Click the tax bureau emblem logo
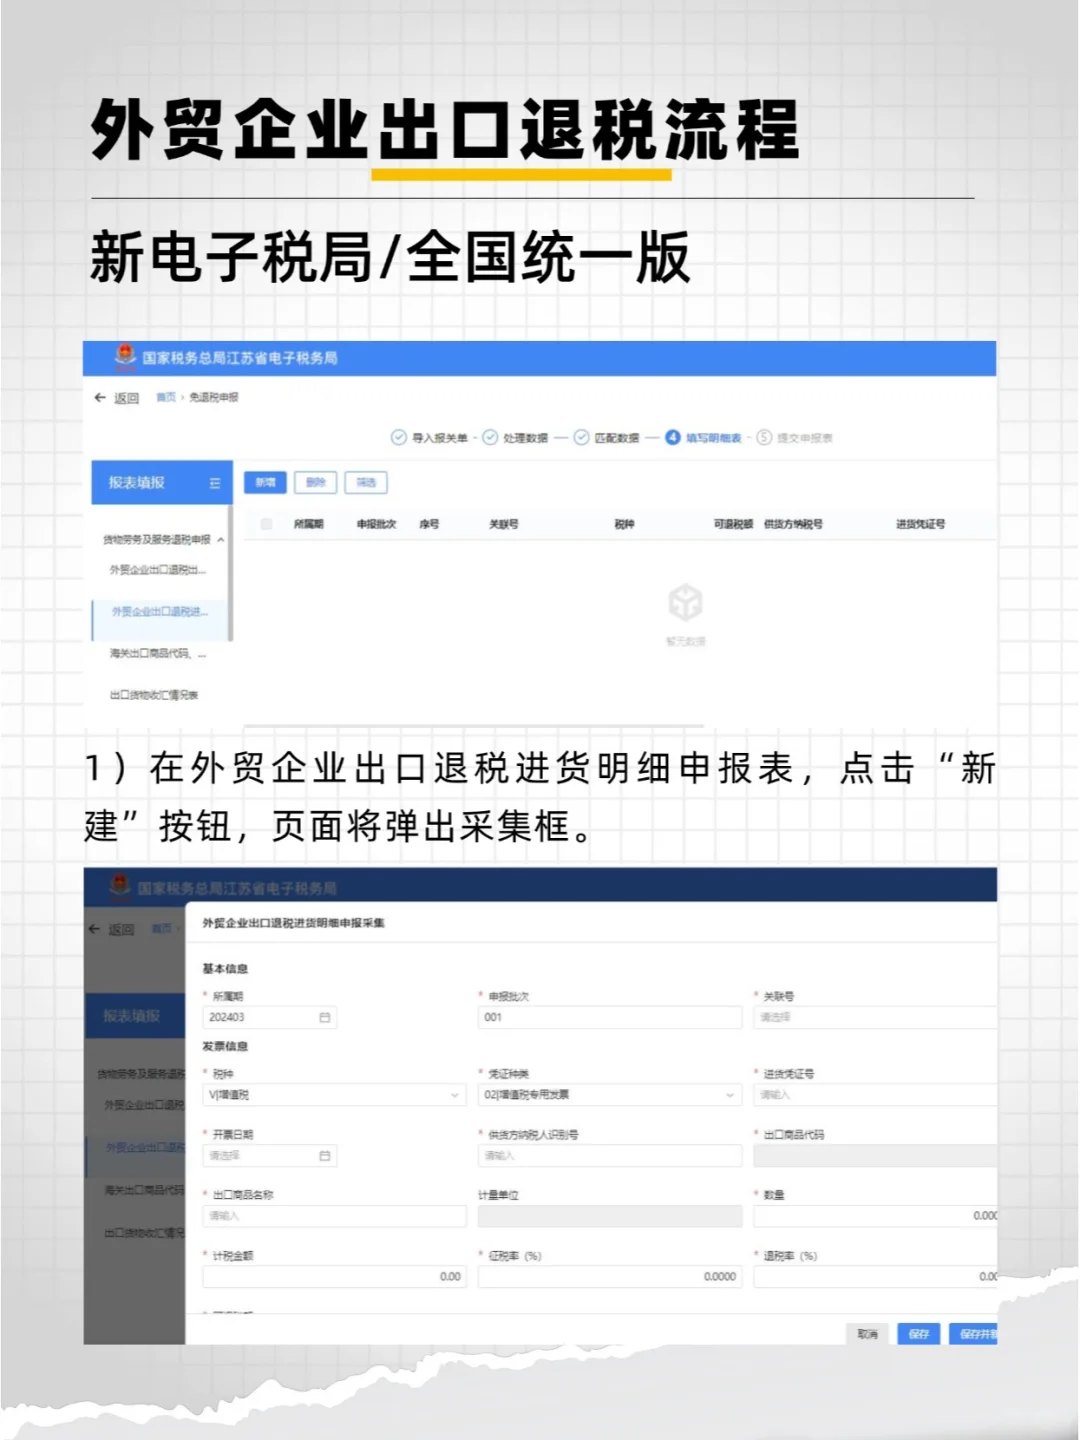This screenshot has width=1080, height=1440. coord(124,356)
